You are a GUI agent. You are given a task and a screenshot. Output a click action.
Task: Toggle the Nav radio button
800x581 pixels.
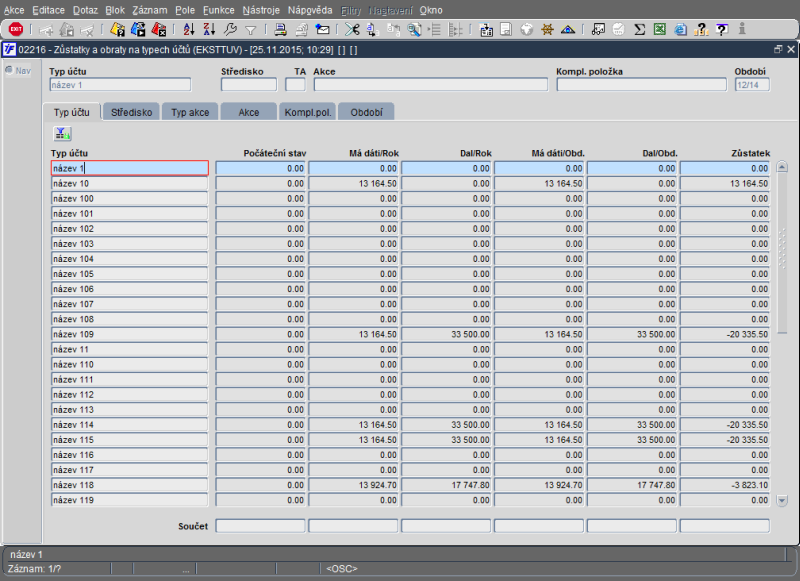[x=9, y=70]
